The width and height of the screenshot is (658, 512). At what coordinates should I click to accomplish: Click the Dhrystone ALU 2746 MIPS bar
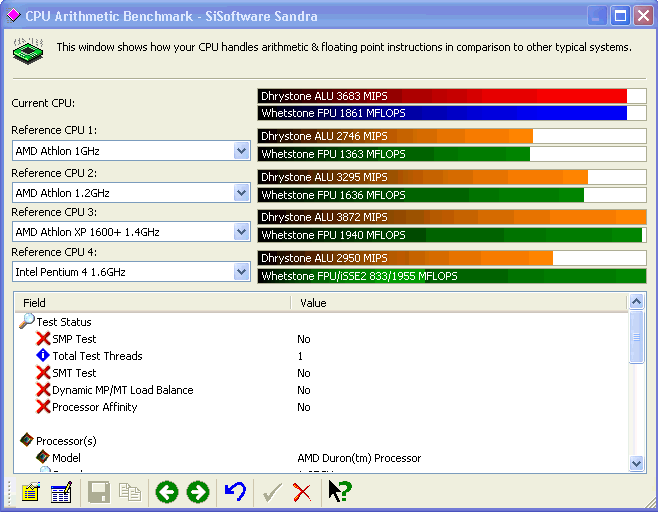[452, 136]
